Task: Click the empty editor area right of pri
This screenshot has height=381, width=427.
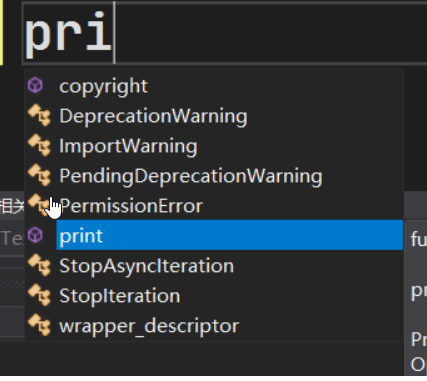Action: (x=270, y=33)
